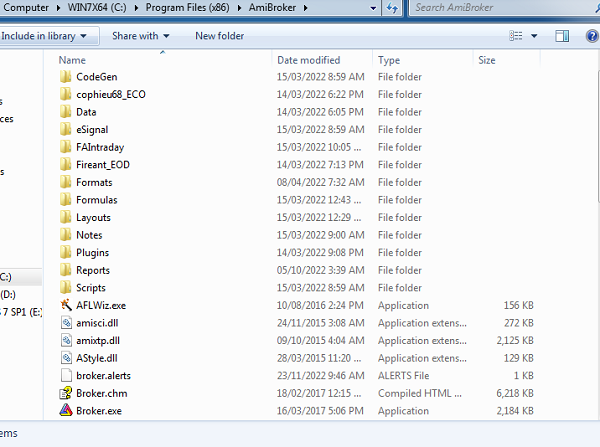Select the Scripts folder icon

(x=66, y=288)
